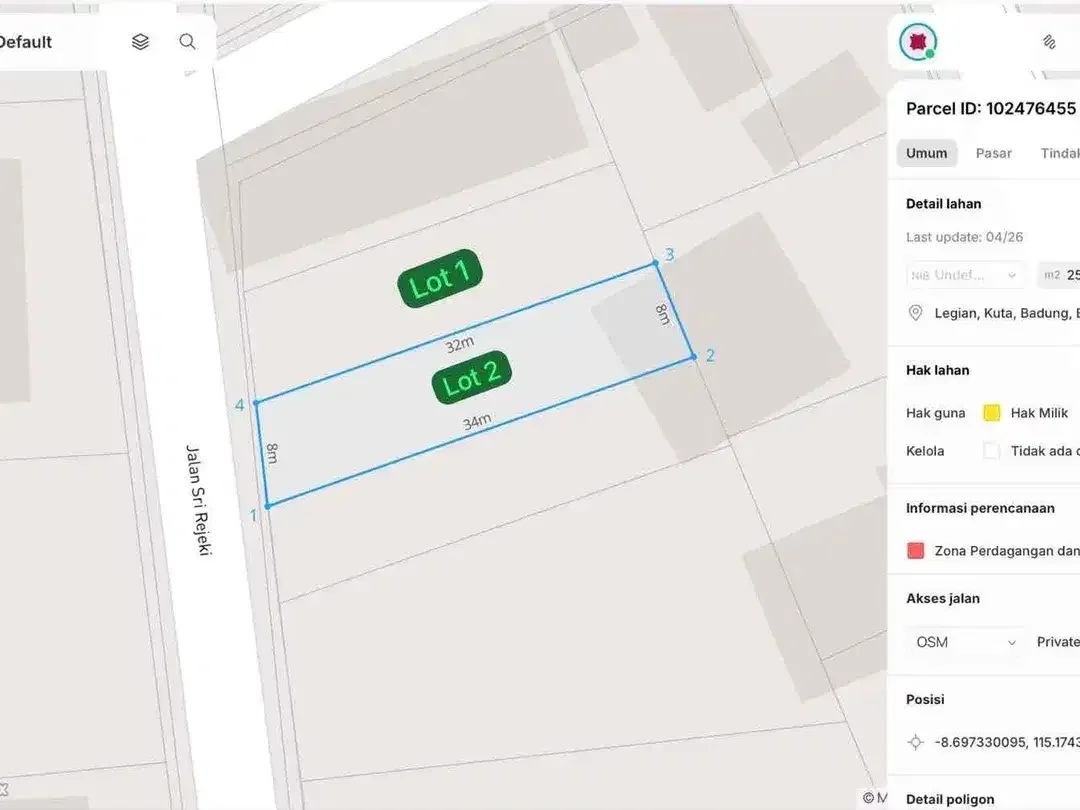Select the Lot 1 label

pos(440,278)
